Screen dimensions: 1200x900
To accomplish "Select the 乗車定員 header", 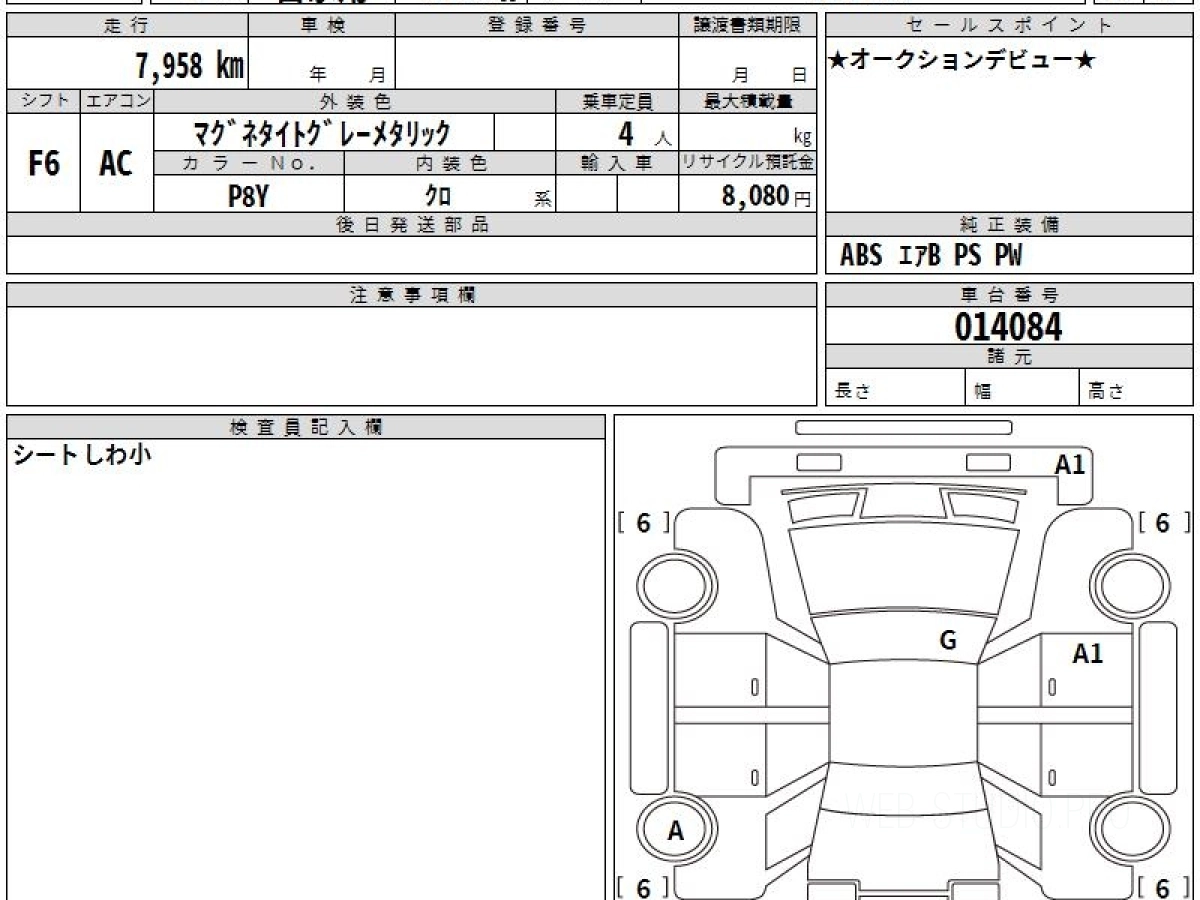I will tap(617, 101).
